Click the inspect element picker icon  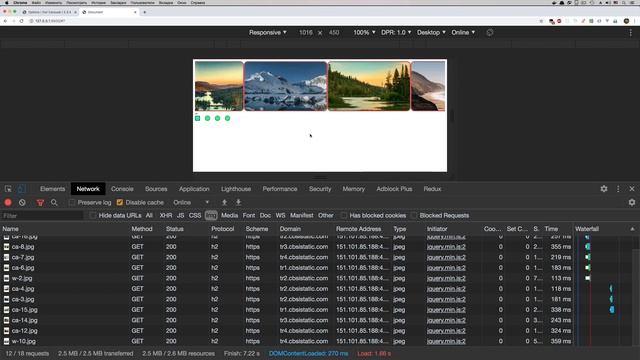(8, 189)
